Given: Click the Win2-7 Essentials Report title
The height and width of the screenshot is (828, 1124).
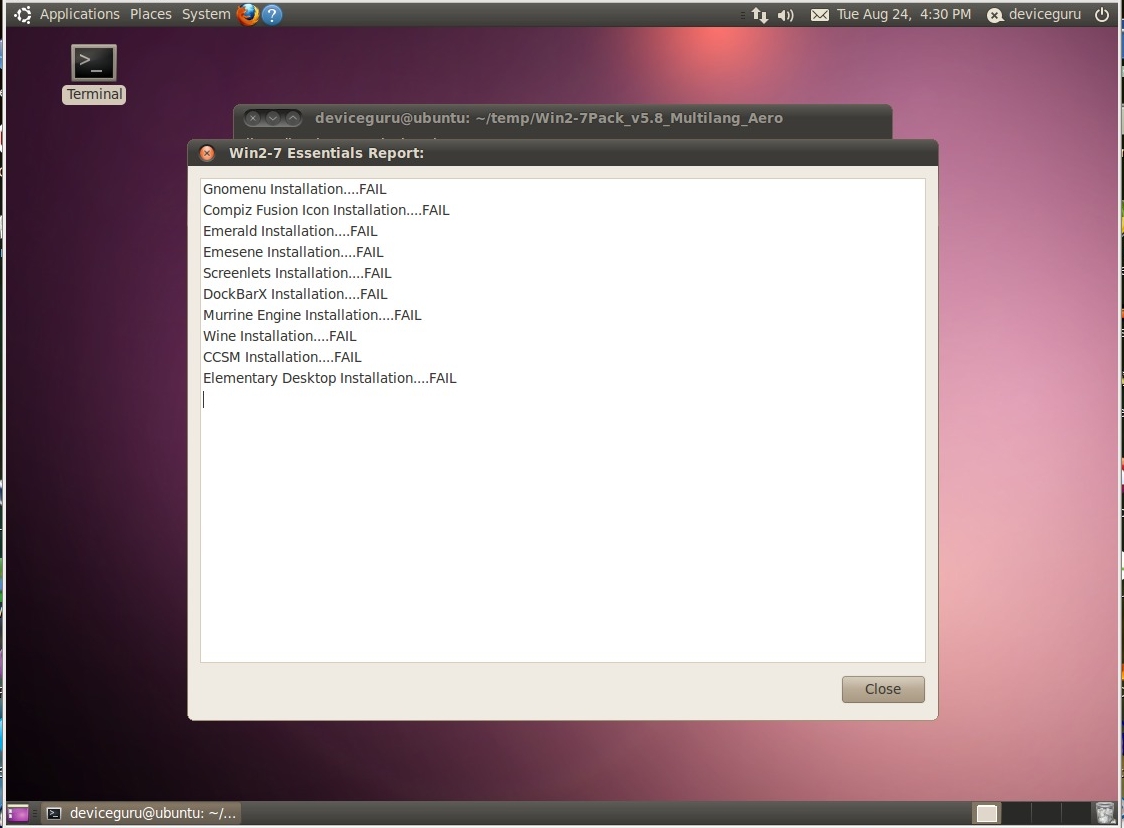Looking at the screenshot, I should click(x=326, y=153).
